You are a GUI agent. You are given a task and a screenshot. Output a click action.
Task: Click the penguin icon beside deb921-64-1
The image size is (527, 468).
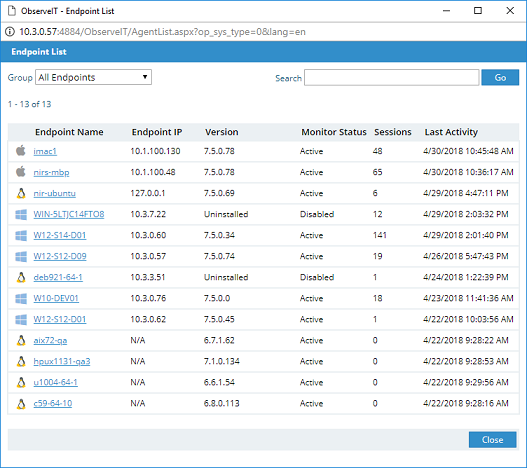(x=21, y=277)
